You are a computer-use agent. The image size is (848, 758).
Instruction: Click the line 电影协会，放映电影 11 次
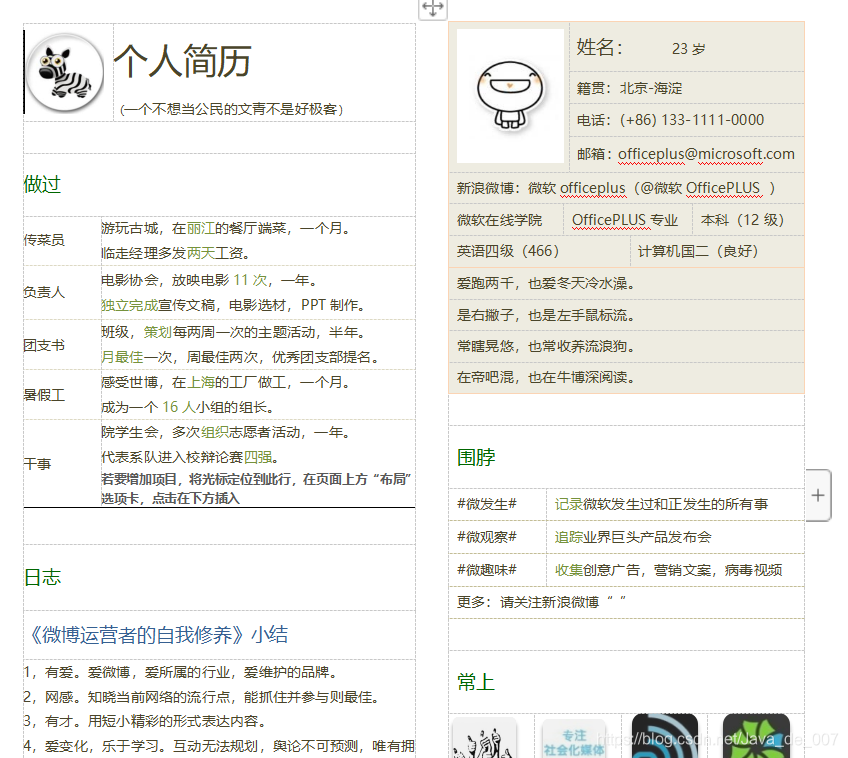(209, 280)
